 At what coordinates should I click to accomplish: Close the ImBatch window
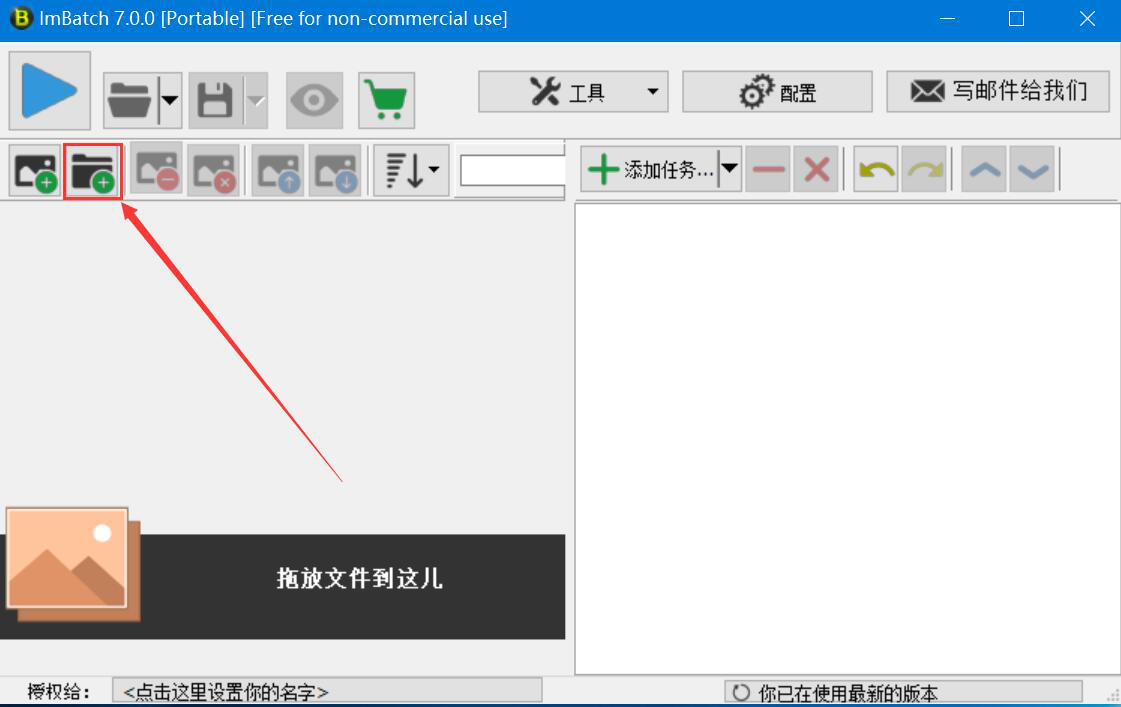(x=1087, y=19)
